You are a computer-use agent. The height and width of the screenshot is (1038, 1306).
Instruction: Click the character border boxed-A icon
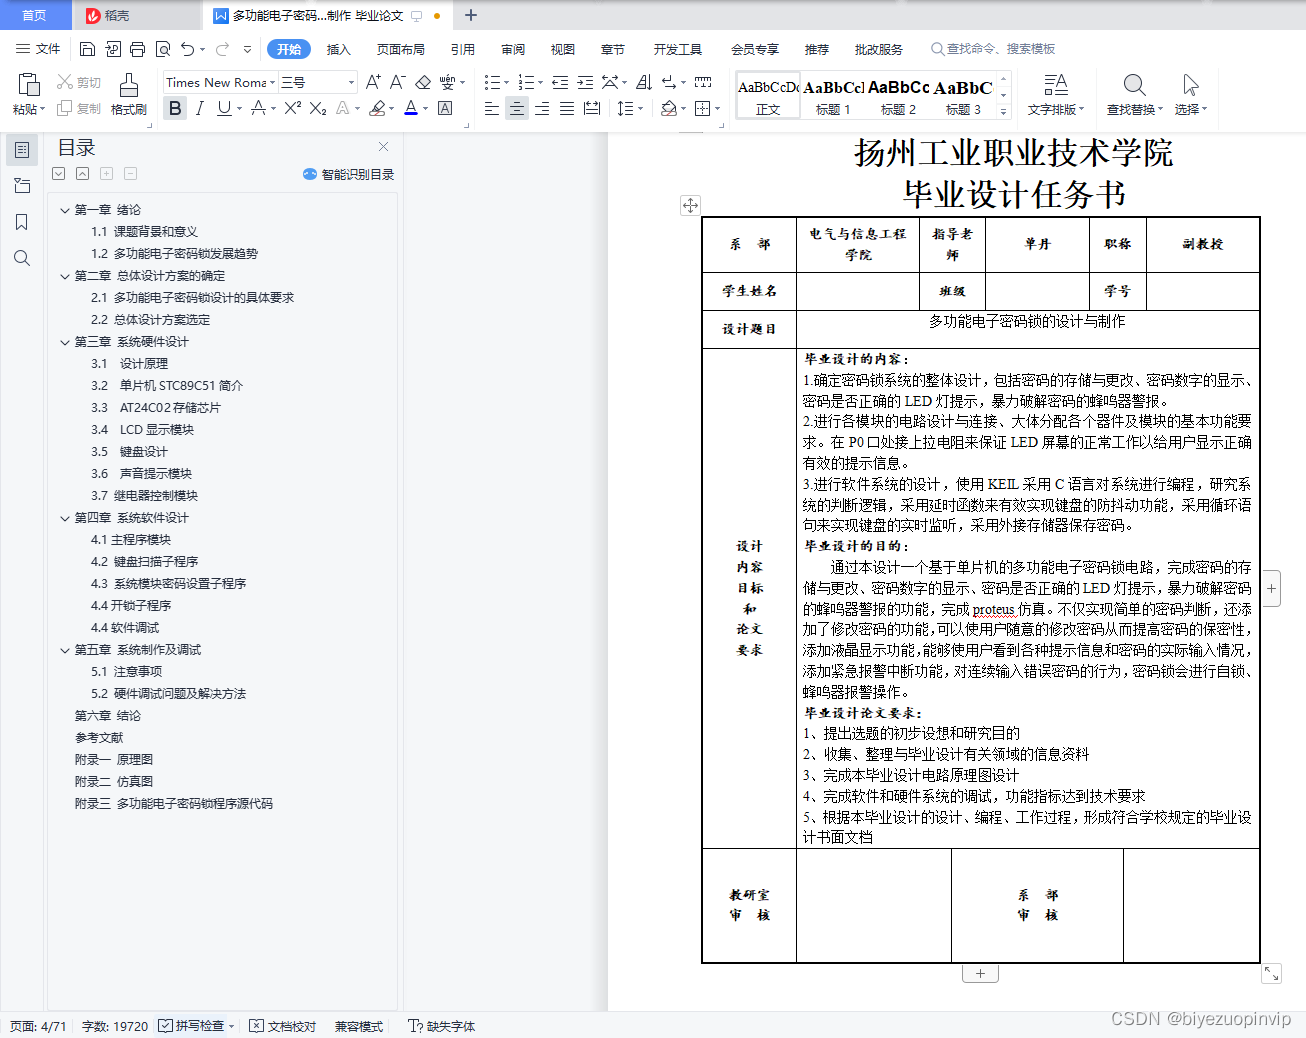tap(445, 108)
